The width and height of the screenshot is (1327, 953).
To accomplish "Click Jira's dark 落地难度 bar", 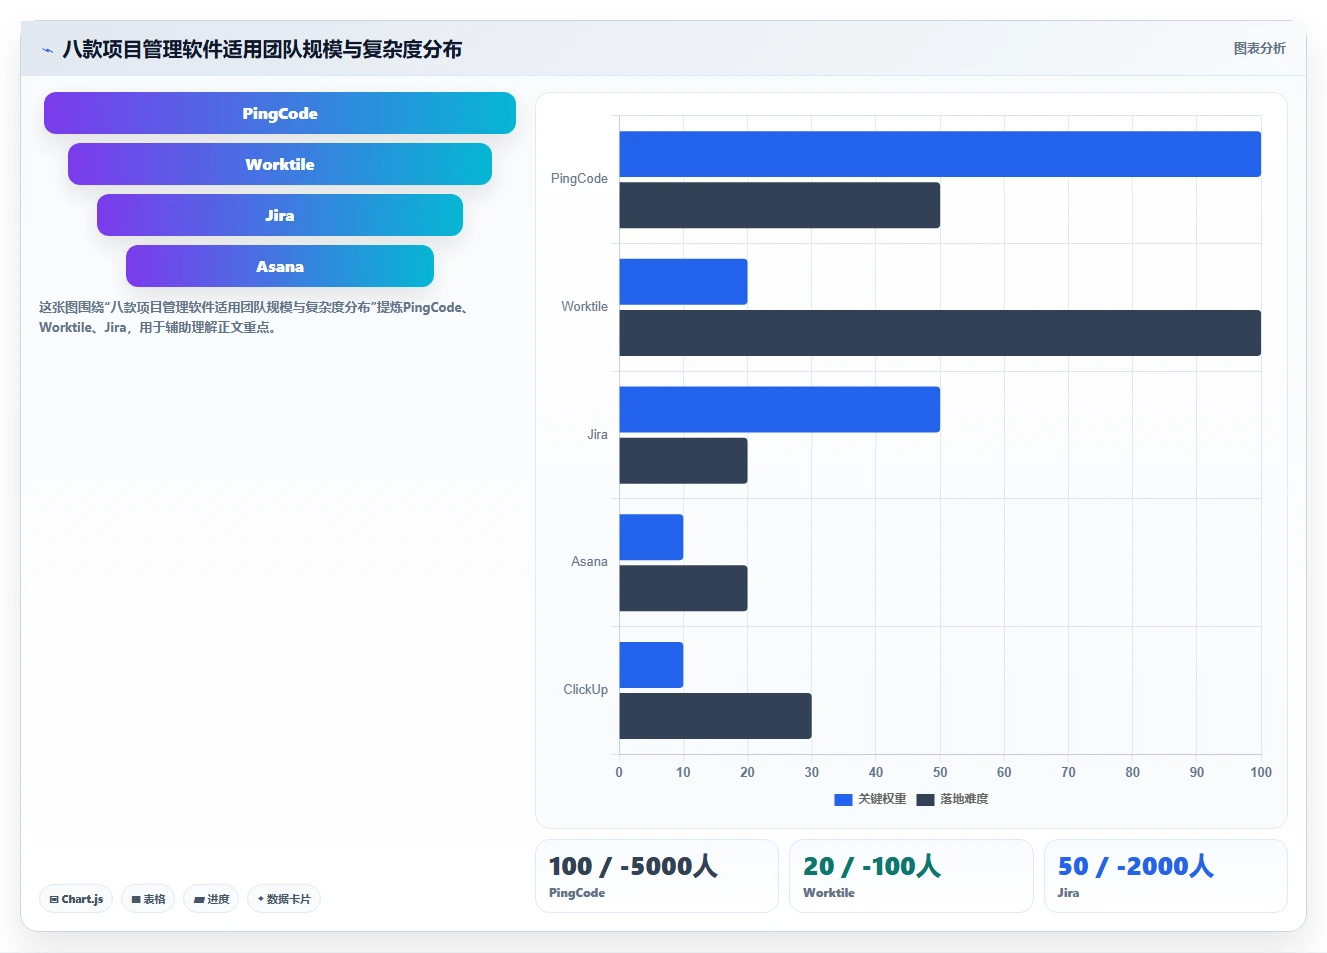I will coord(683,461).
